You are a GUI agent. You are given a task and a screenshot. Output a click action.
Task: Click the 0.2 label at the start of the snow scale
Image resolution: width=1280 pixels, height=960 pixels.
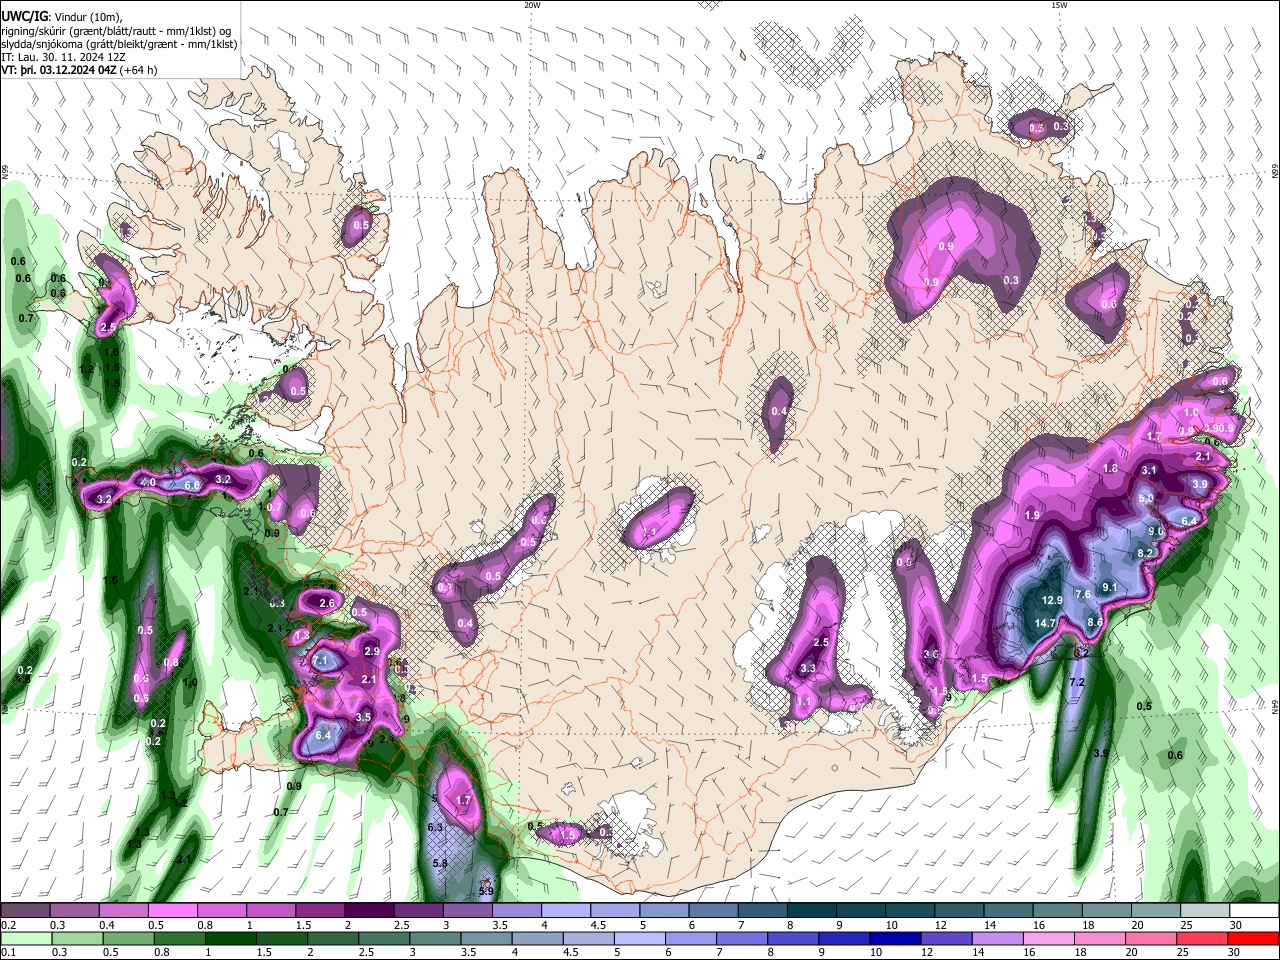click(8, 925)
